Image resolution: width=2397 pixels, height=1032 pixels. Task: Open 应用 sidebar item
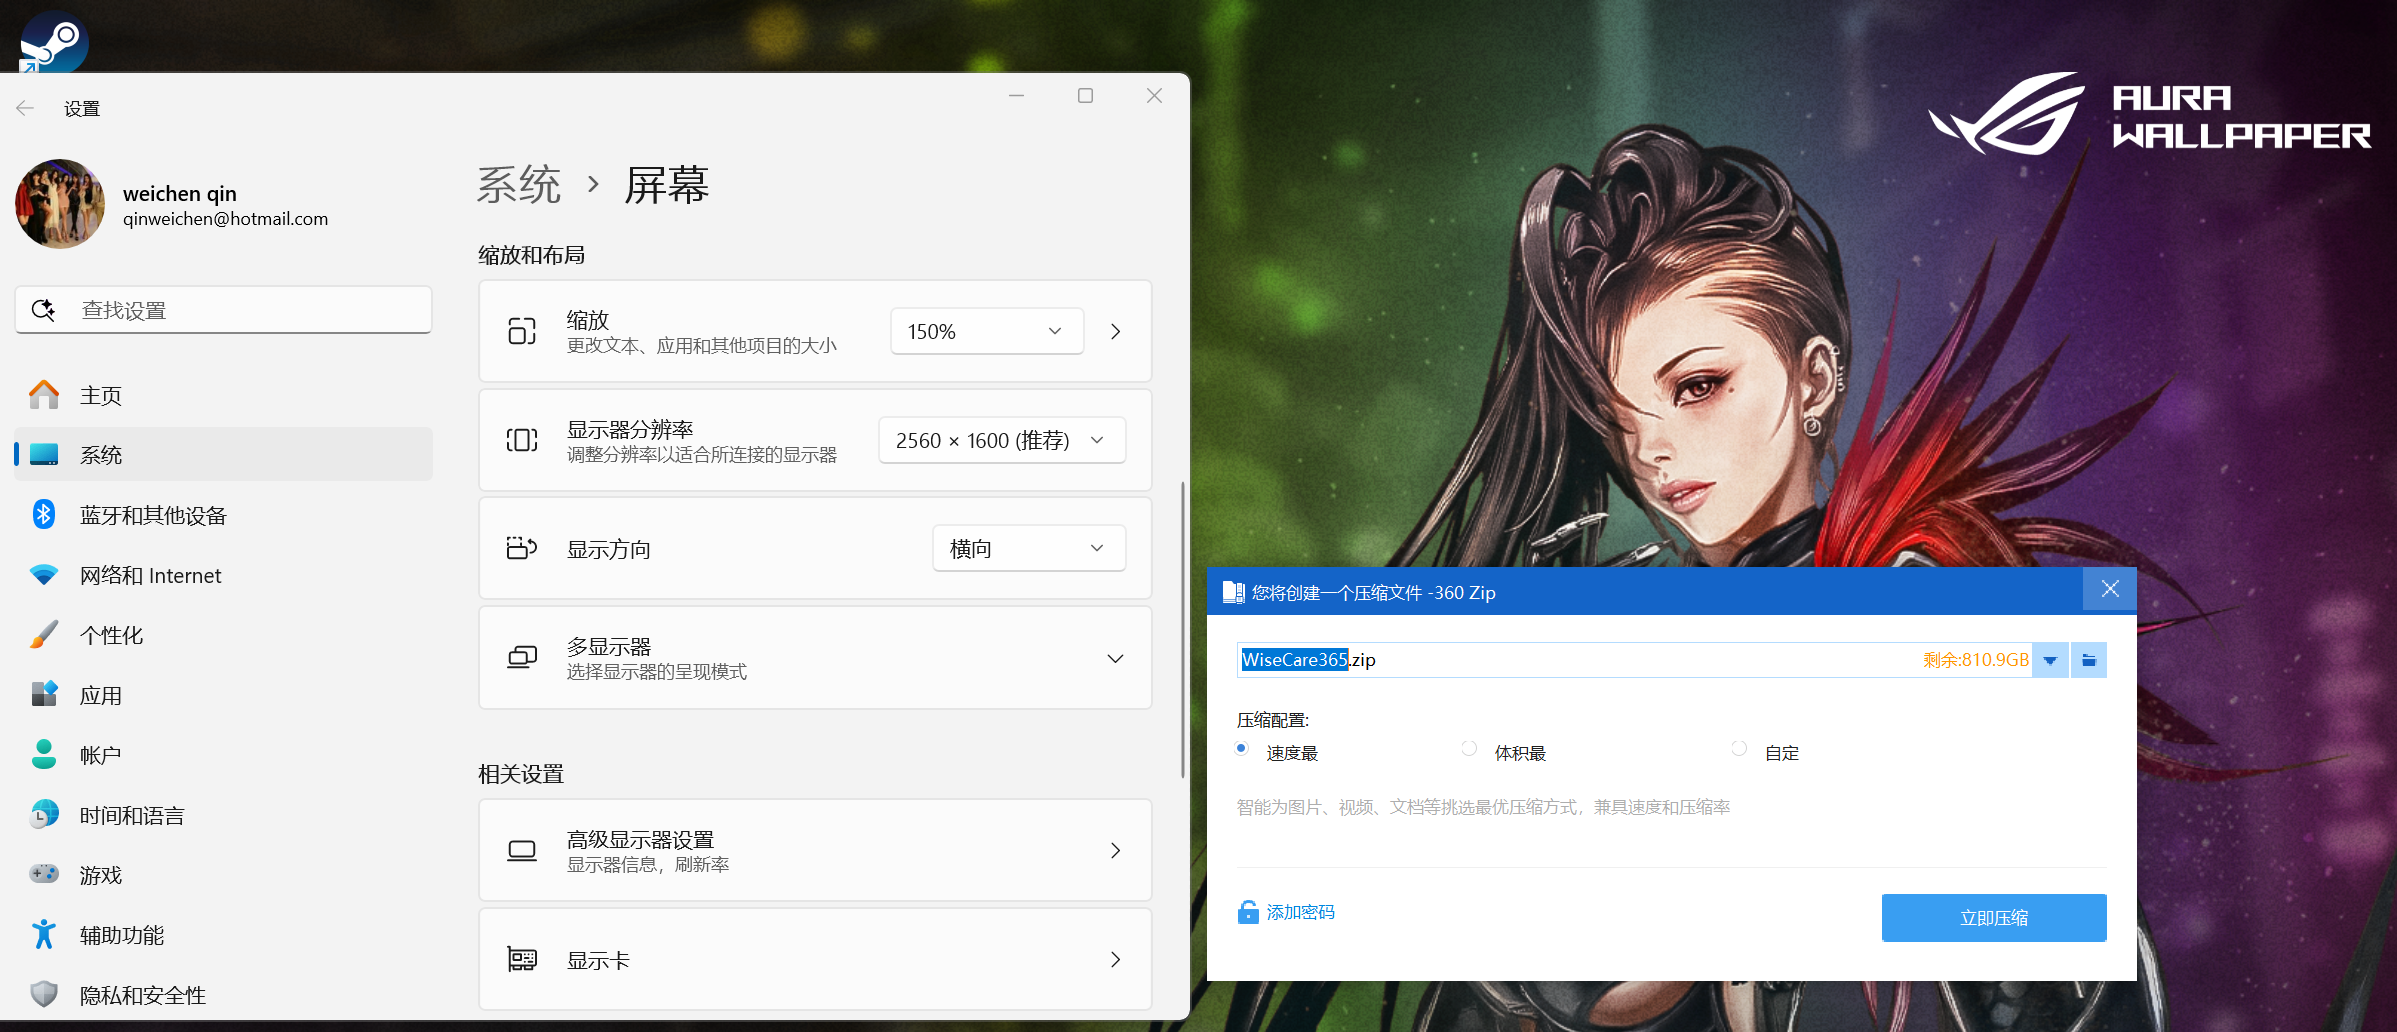point(223,695)
